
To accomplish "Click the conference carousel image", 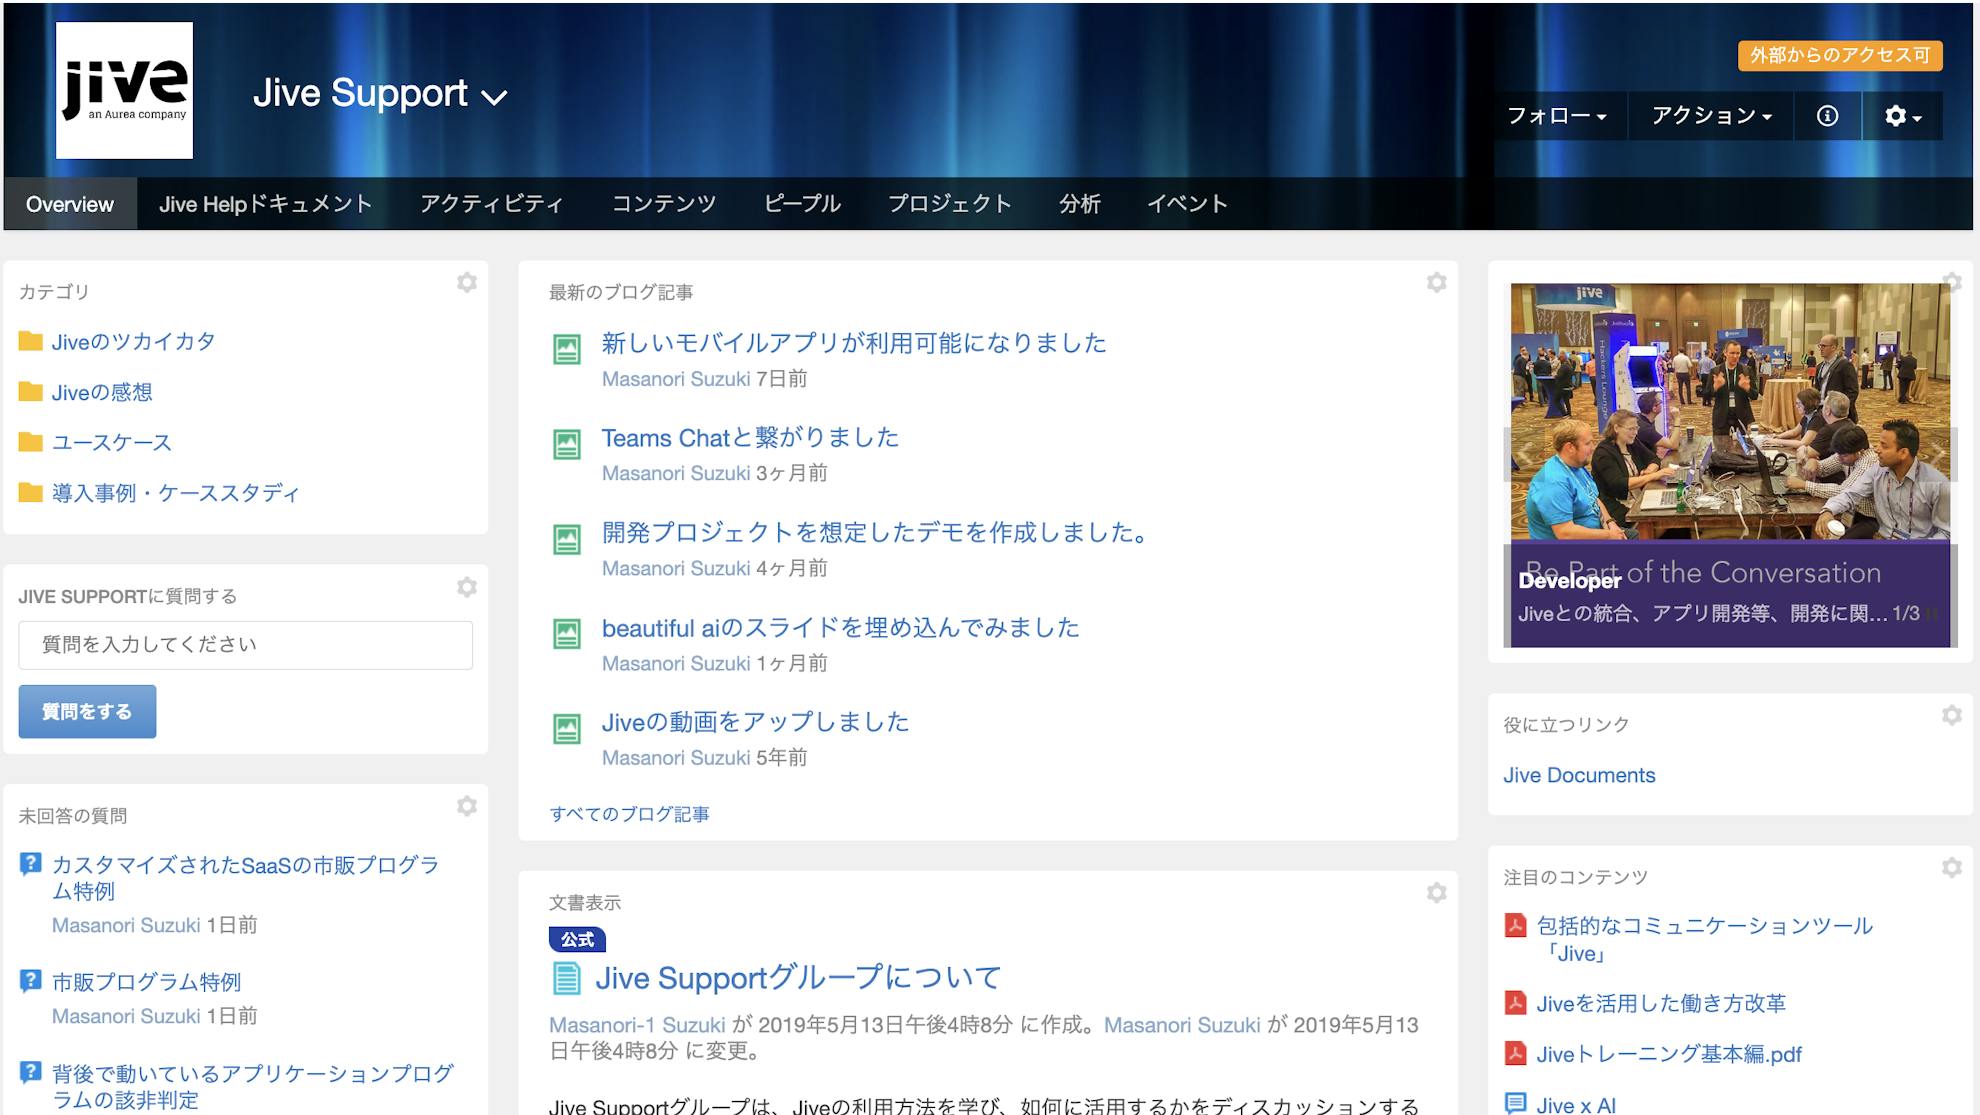I will click(1730, 412).
